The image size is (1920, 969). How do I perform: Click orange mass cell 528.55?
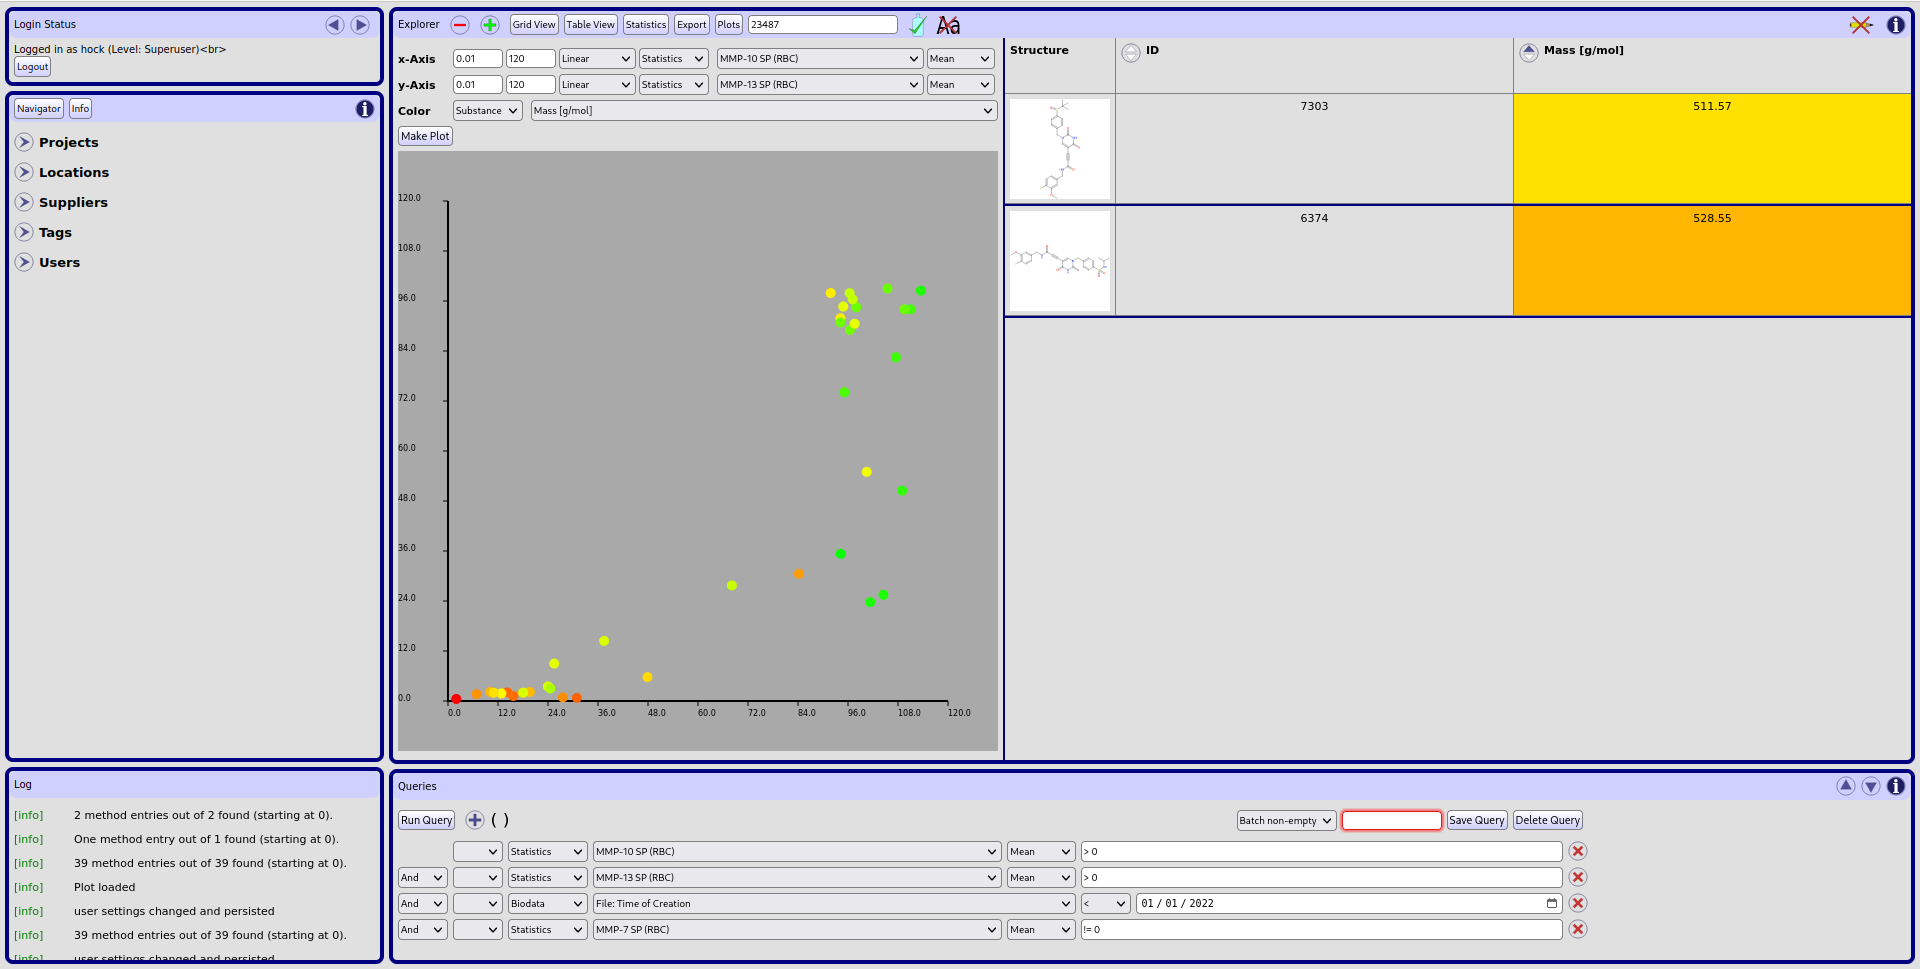1712,261
